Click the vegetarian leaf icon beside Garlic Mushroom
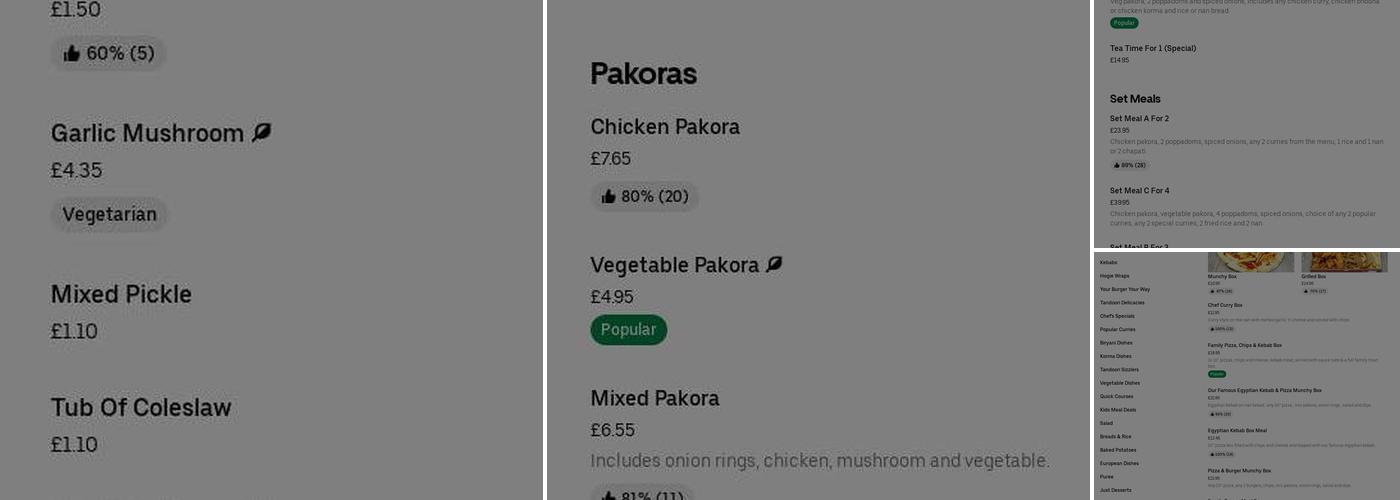Image resolution: width=1400 pixels, height=500 pixels. (262, 132)
